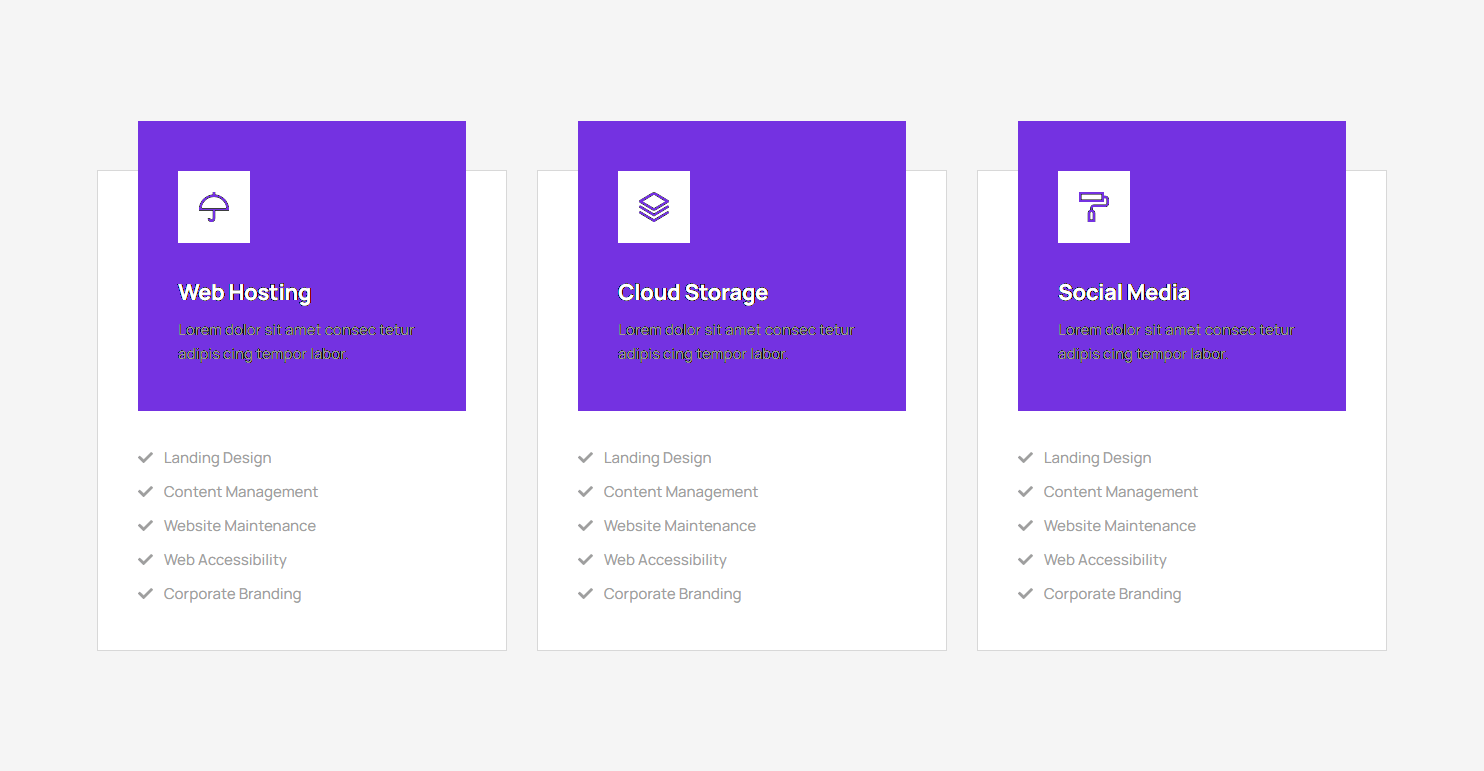Click checkmark beside Corporate Branding under Social Media
Image resolution: width=1484 pixels, height=771 pixels.
click(x=1025, y=594)
